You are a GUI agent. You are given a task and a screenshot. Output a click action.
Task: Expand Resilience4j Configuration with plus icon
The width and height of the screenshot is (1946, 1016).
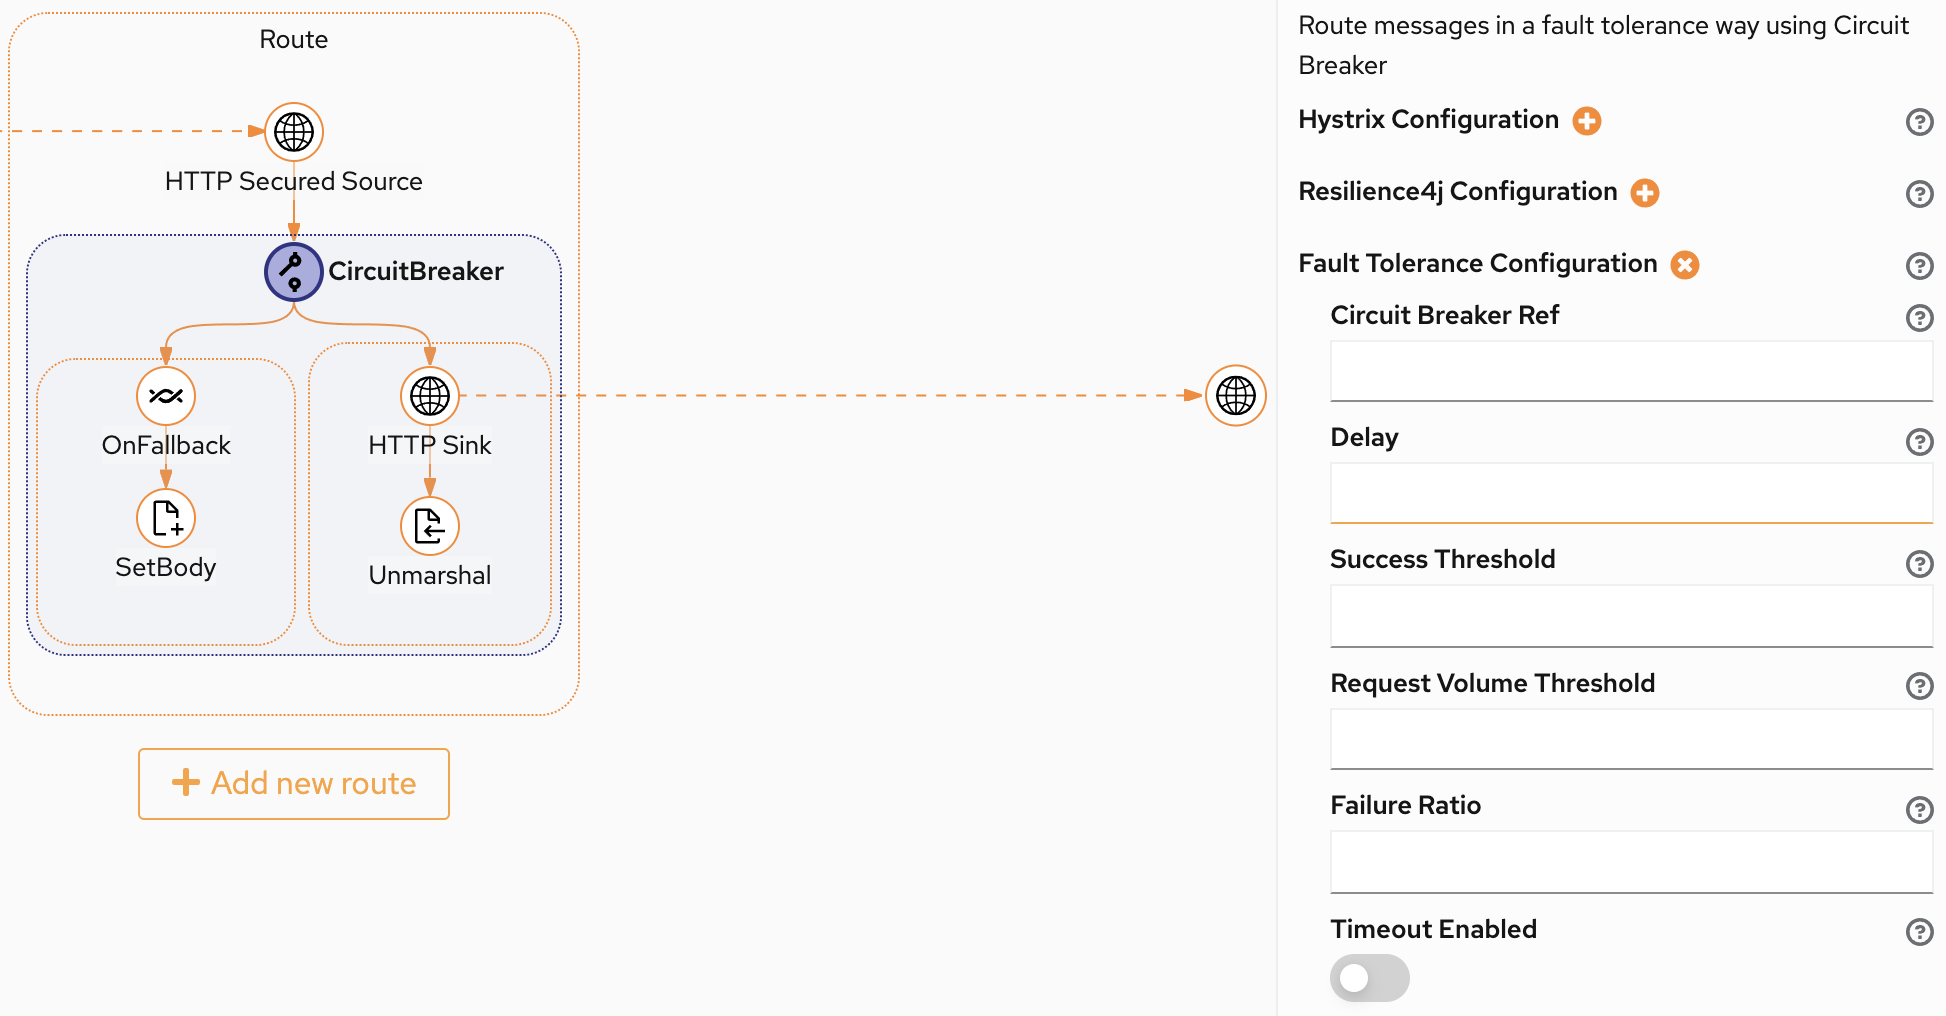point(1645,193)
